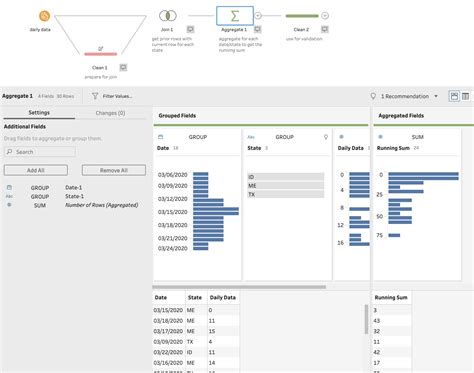This screenshot has height=373, width=474.
Task: Click the description icon beside Clean 1
Action: (123, 68)
